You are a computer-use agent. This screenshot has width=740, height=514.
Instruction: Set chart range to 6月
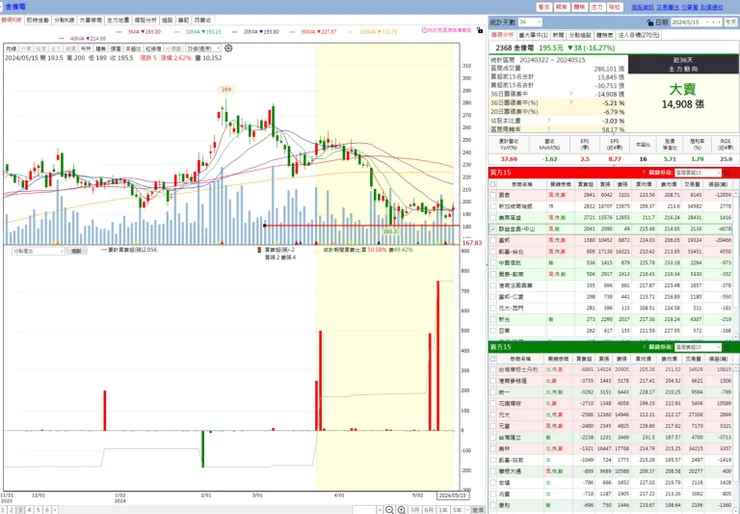(429, 510)
